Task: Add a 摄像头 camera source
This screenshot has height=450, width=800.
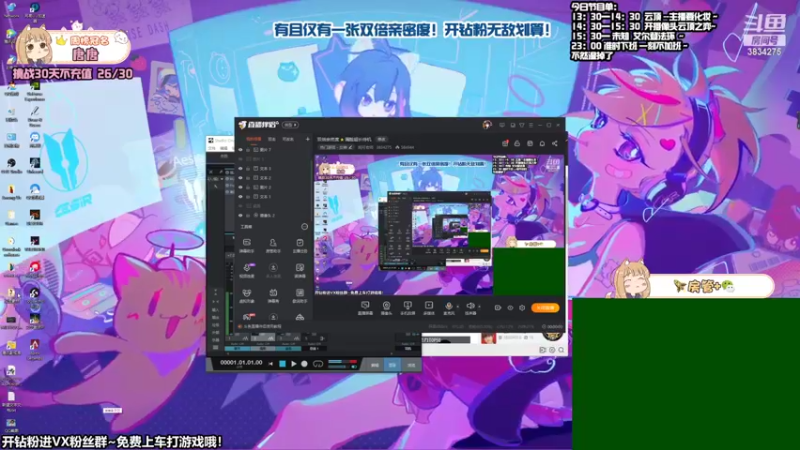Action: 386,308
